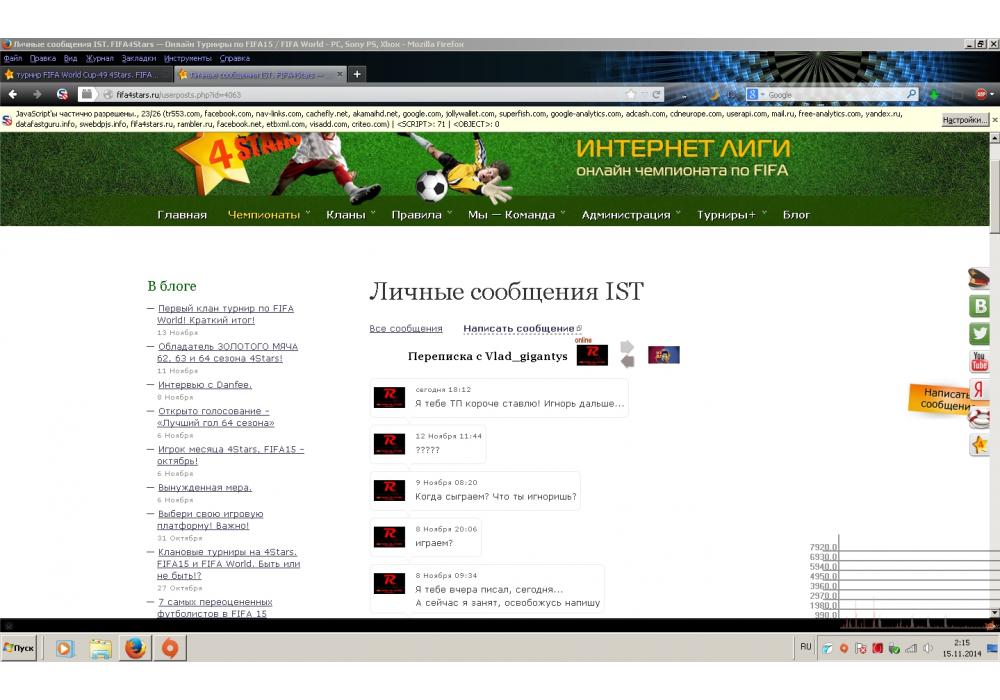Switch the RU language indicator
Image resolution: width=1000 pixels, height=700 pixels.
(805, 646)
